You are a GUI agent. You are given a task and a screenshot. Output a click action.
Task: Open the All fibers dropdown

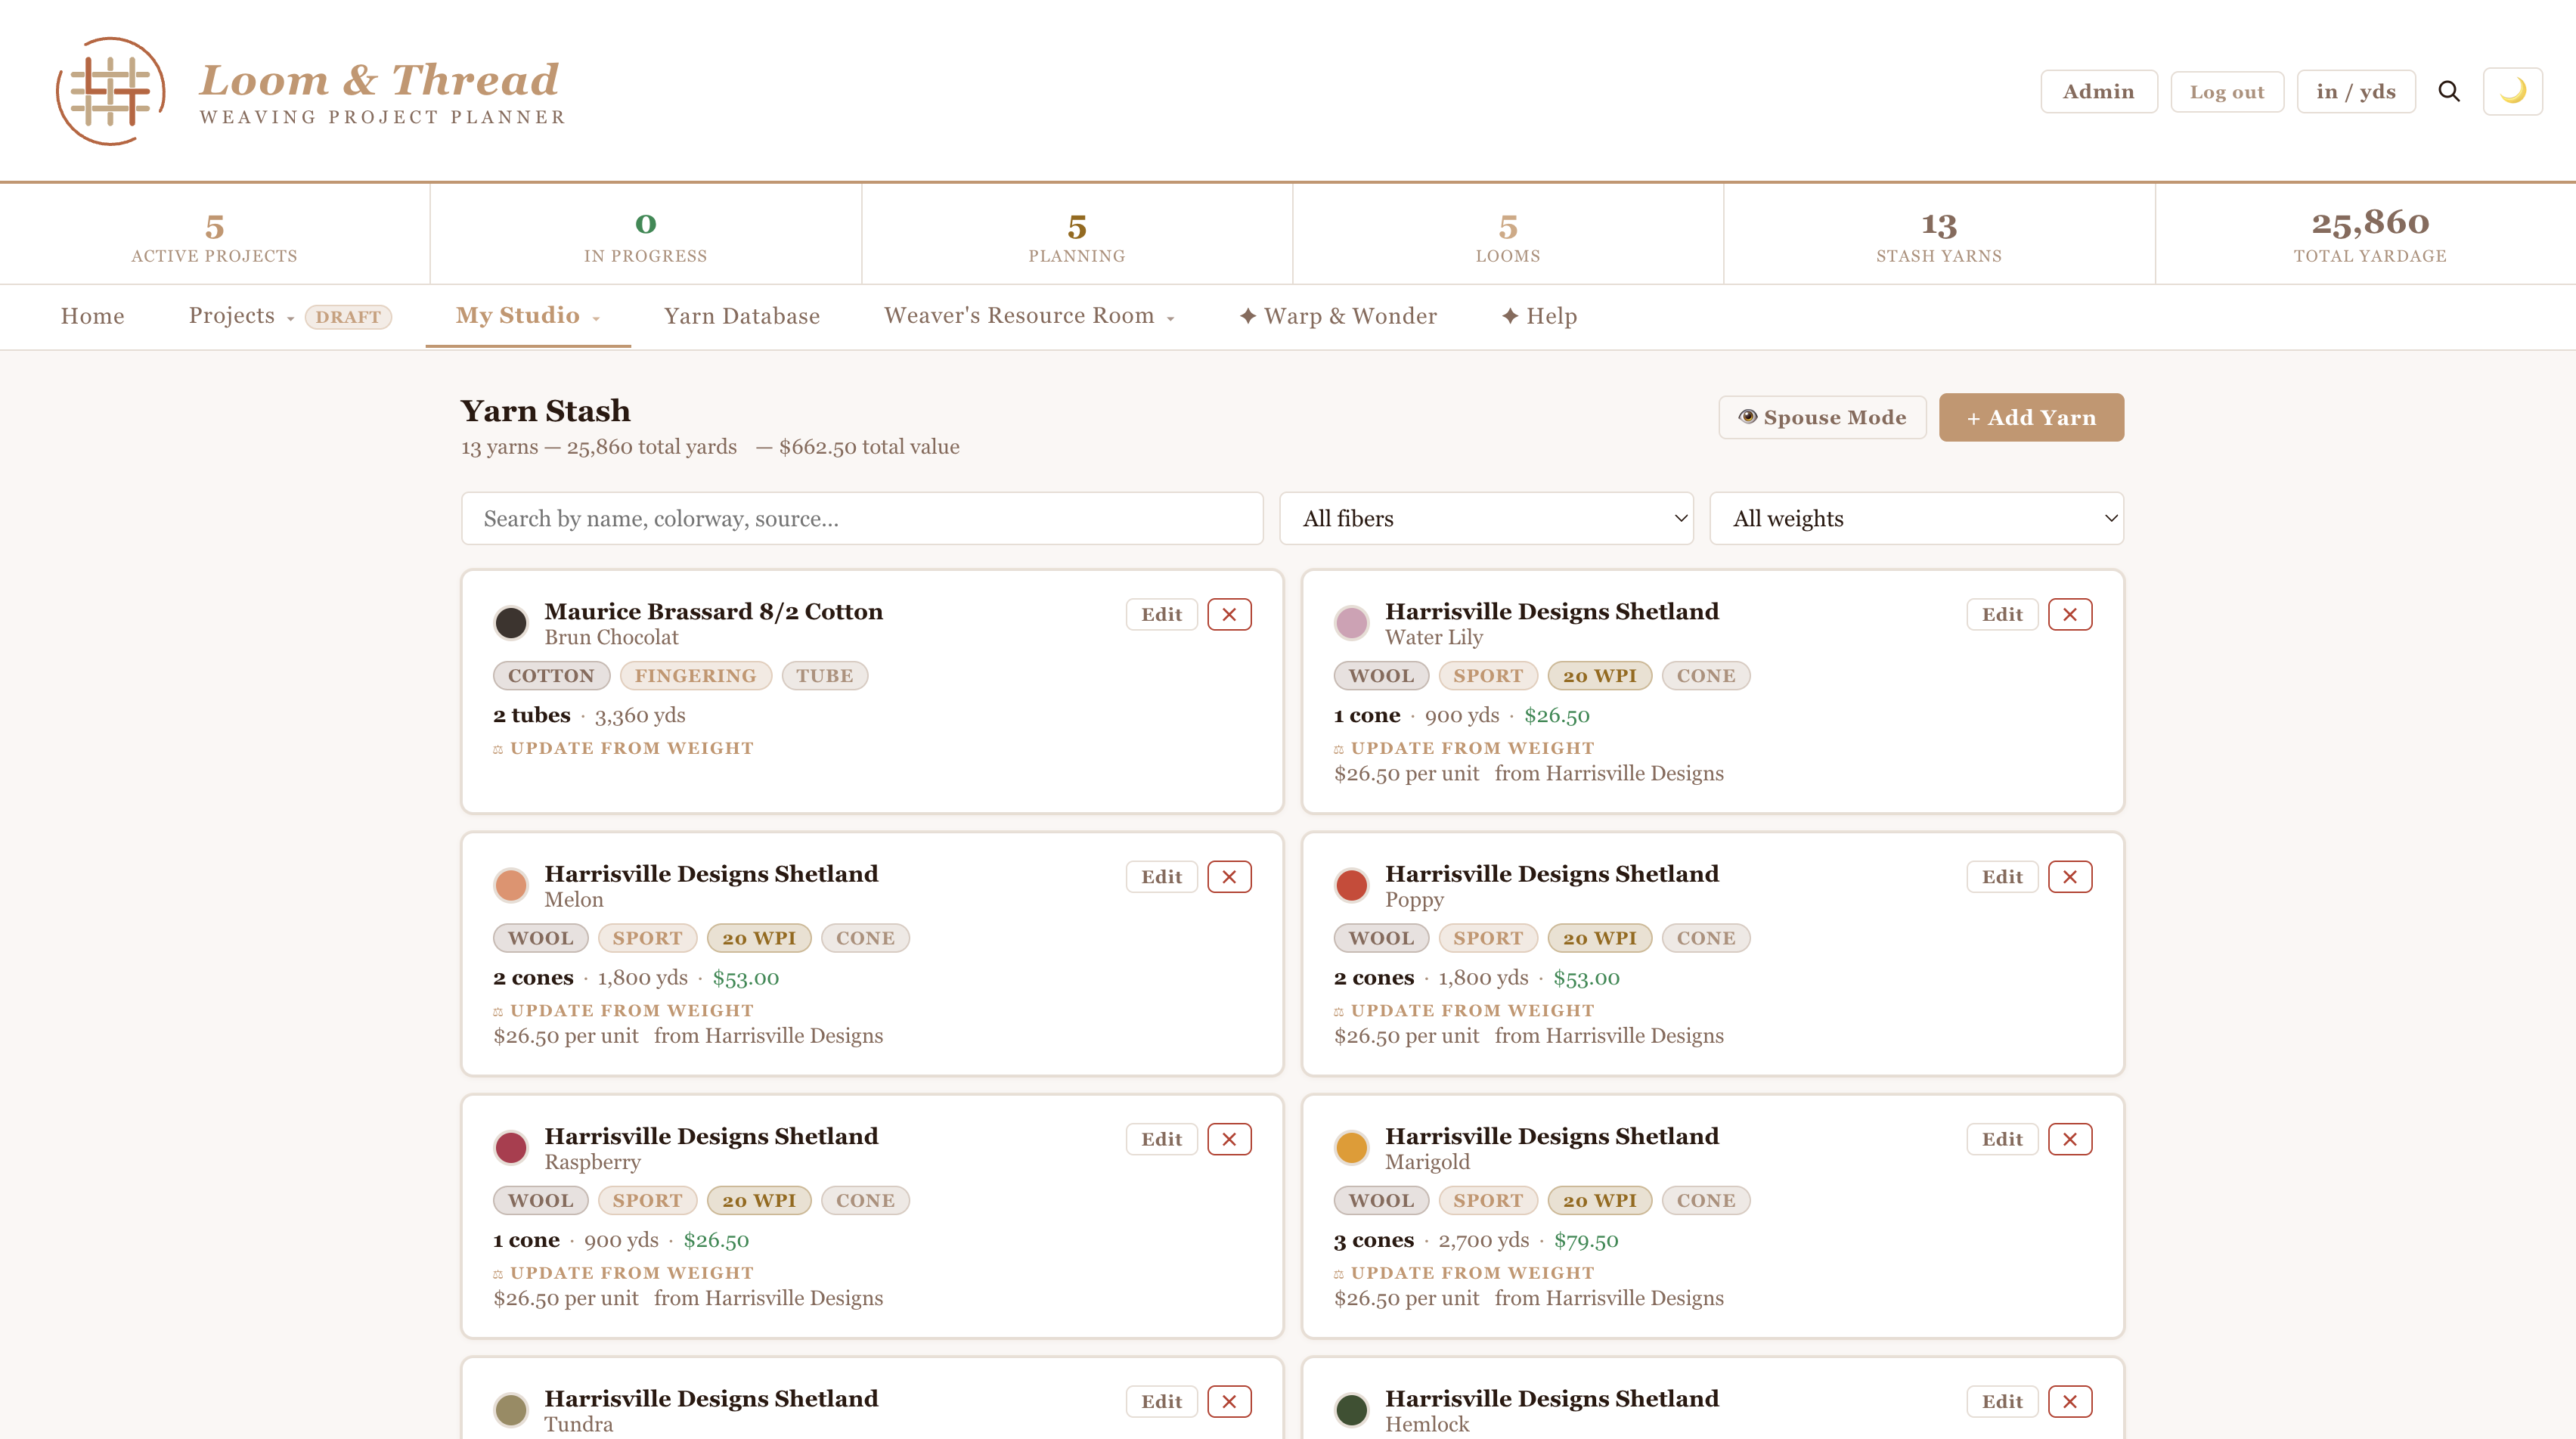[1486, 518]
